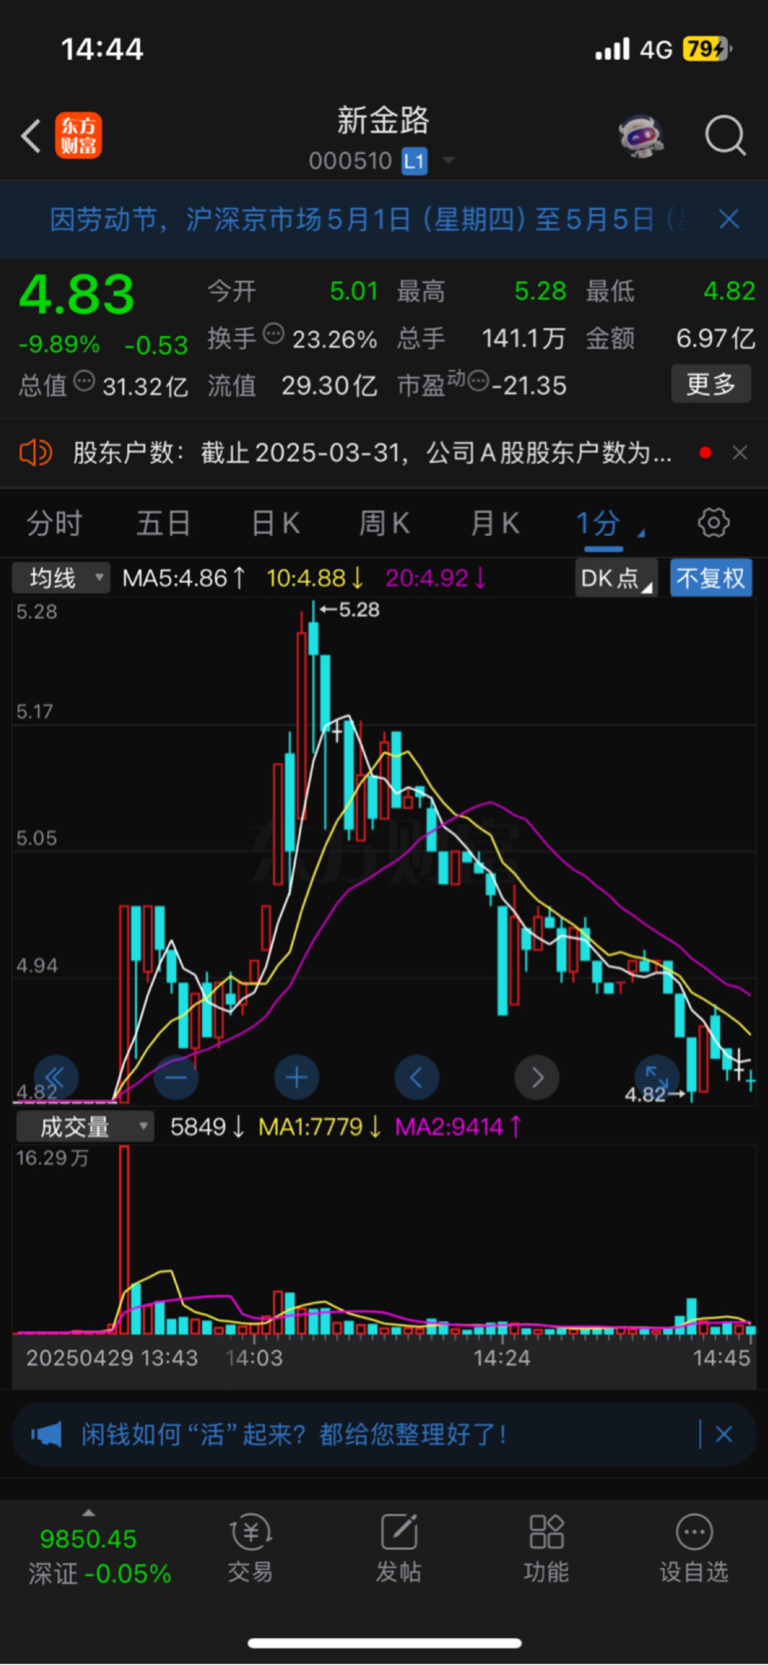Tap the search magnifier icon
Viewport: 768px width, 1665px height.
(x=725, y=135)
